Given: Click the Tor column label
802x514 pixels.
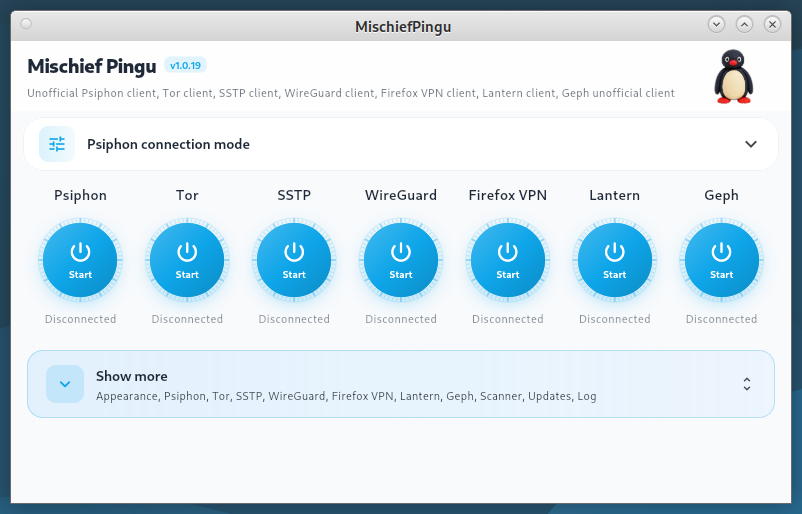Looking at the screenshot, I should click(x=187, y=195).
